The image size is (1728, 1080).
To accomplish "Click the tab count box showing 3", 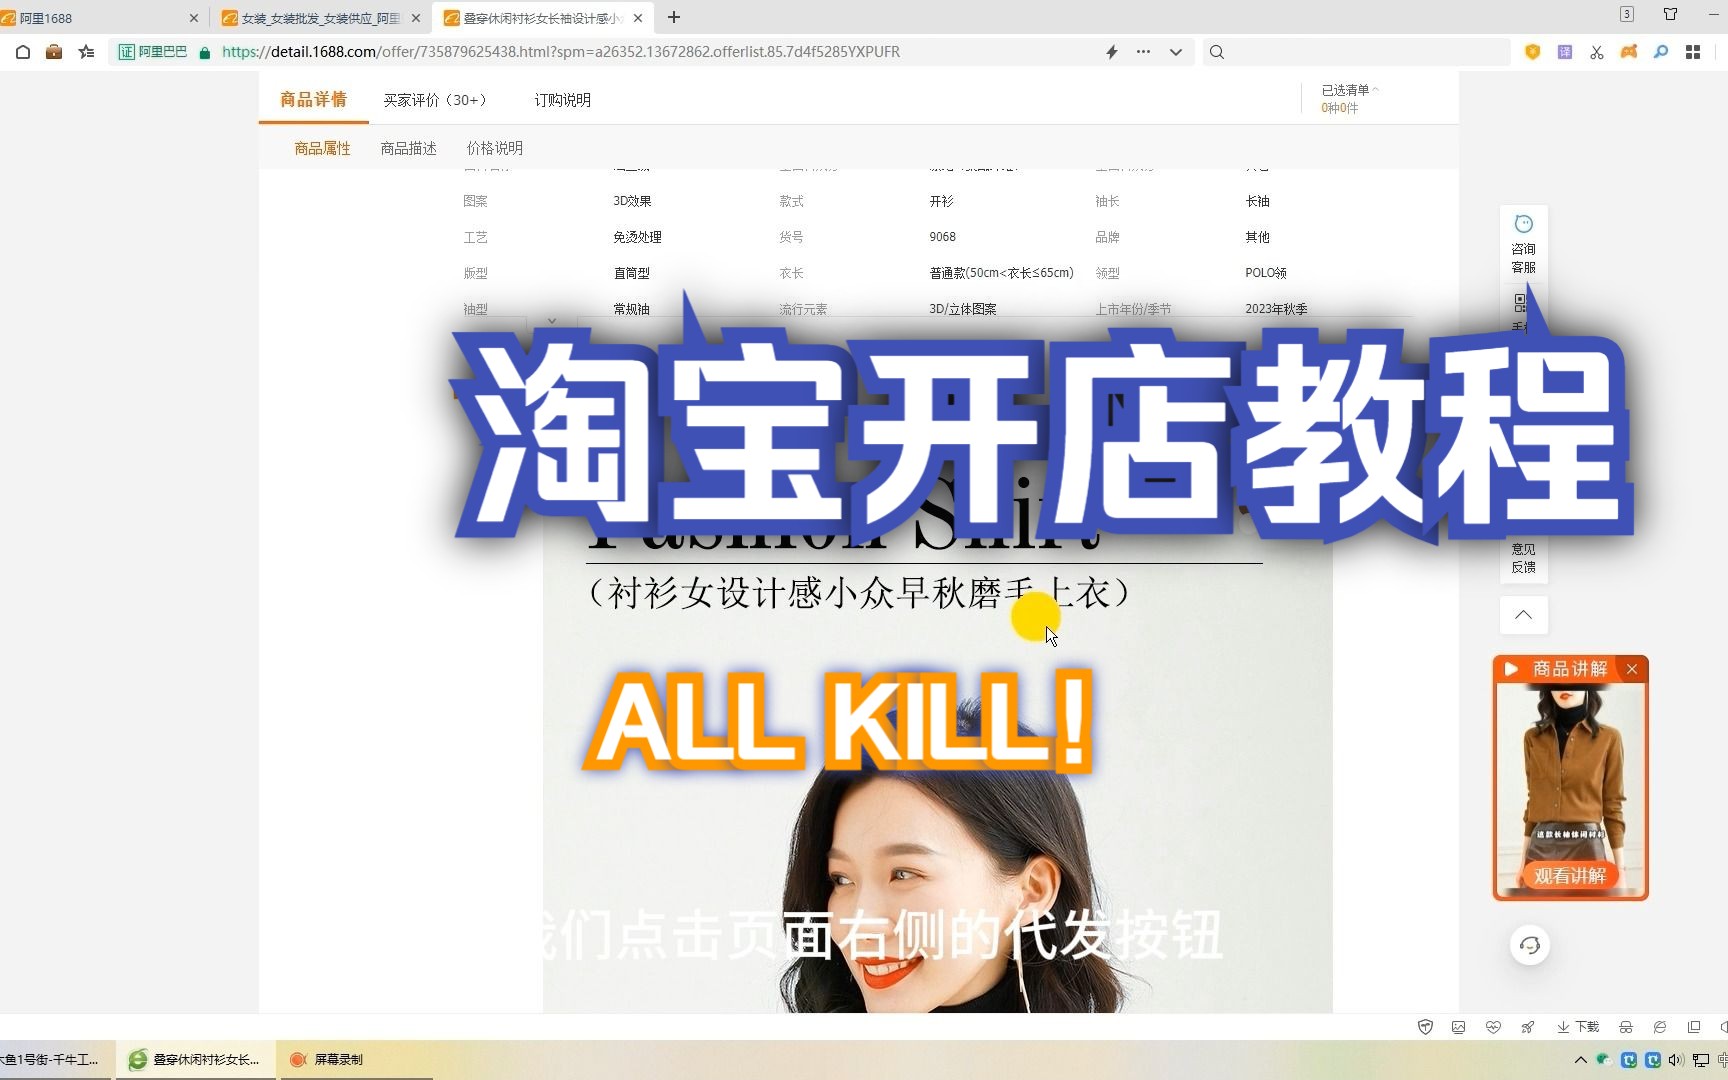I will click(1627, 14).
